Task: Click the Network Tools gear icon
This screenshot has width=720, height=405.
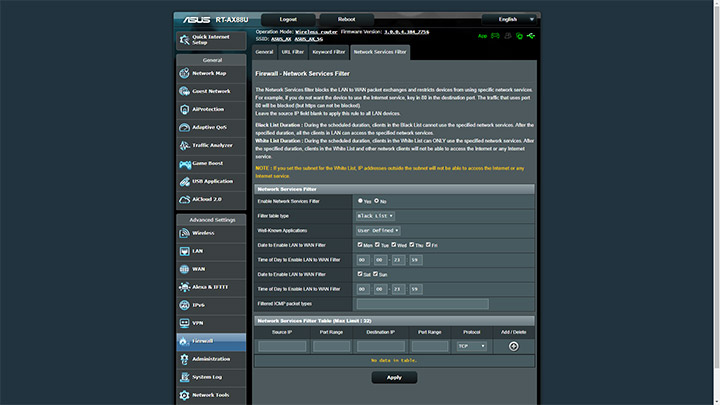Action: point(185,395)
